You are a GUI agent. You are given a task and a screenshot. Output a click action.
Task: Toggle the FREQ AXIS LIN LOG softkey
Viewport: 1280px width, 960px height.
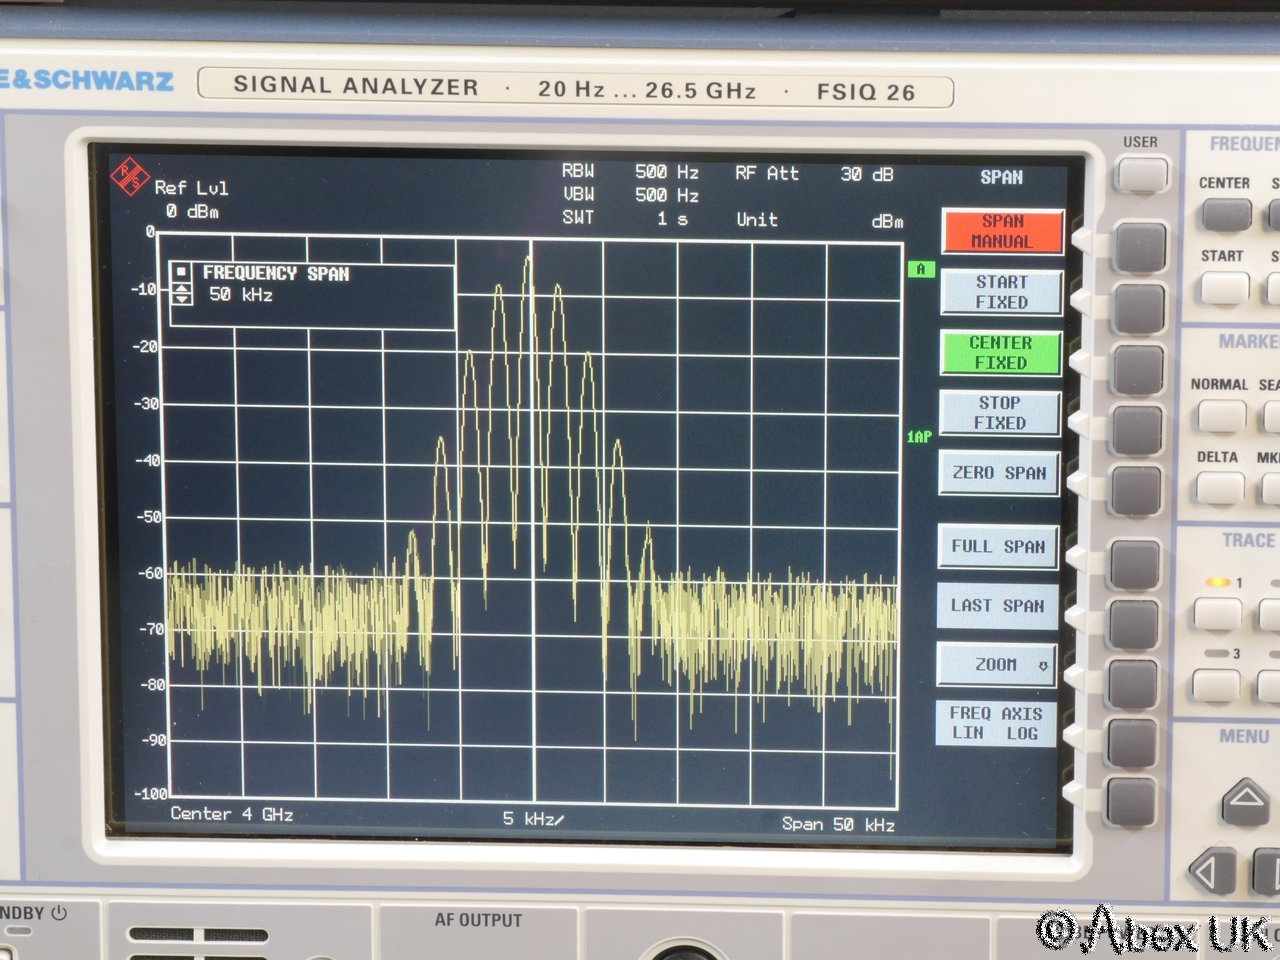996,723
